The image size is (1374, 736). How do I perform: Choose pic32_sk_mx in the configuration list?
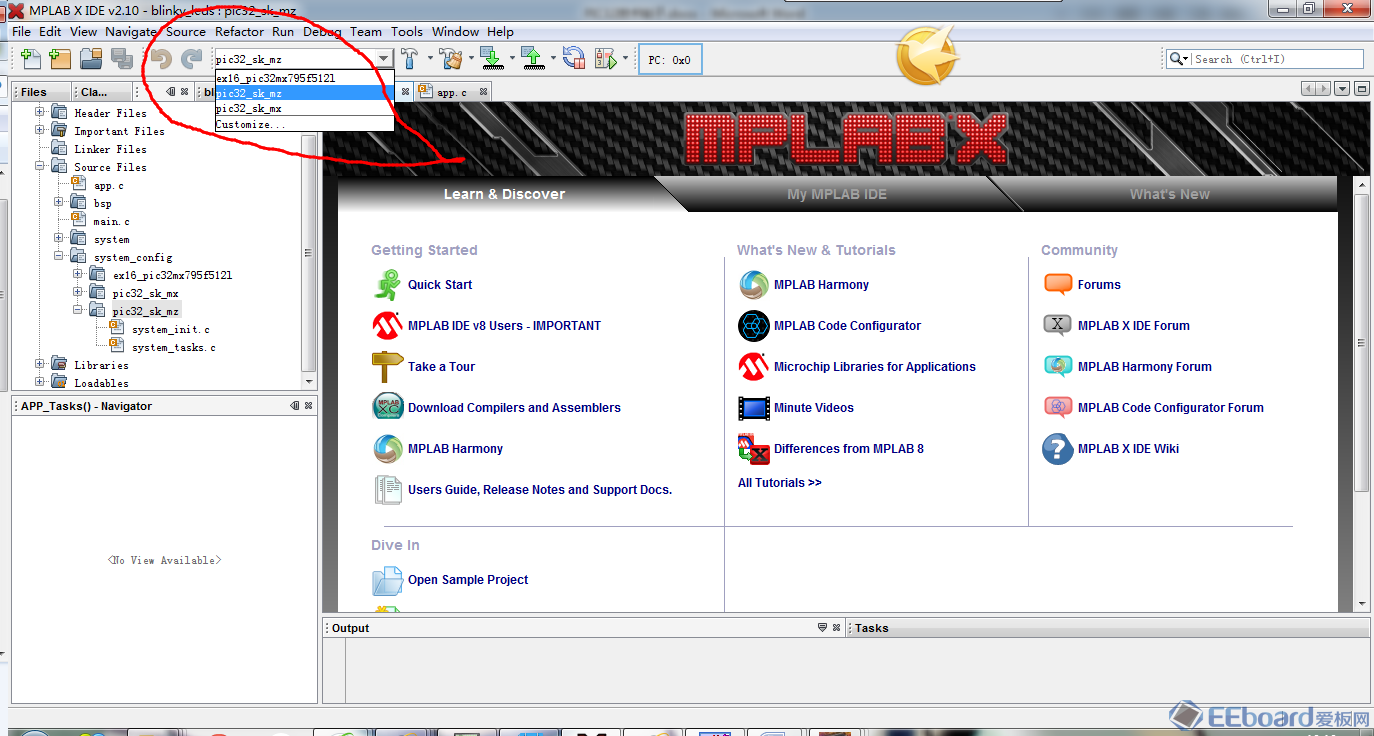click(x=305, y=108)
